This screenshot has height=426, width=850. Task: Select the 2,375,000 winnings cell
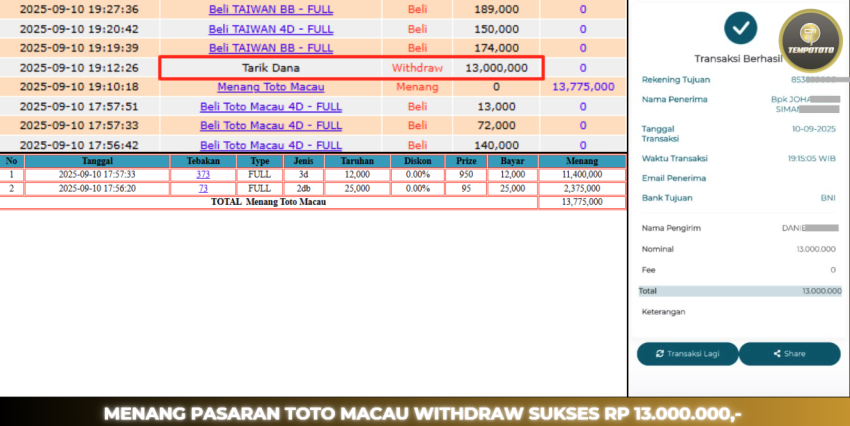click(582, 189)
